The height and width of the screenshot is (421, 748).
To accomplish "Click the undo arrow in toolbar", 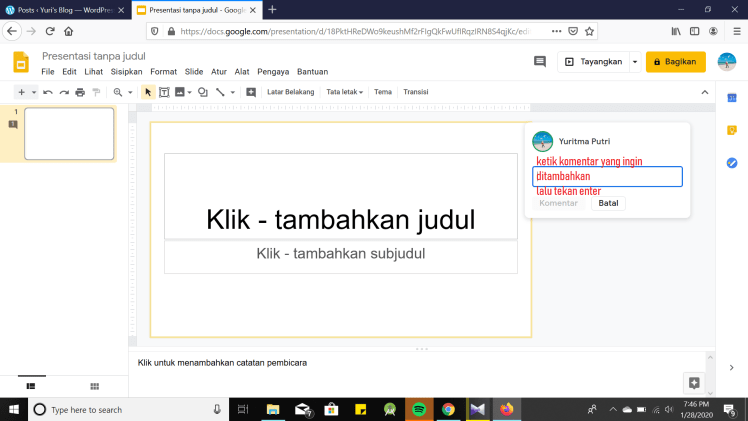I will (47, 92).
